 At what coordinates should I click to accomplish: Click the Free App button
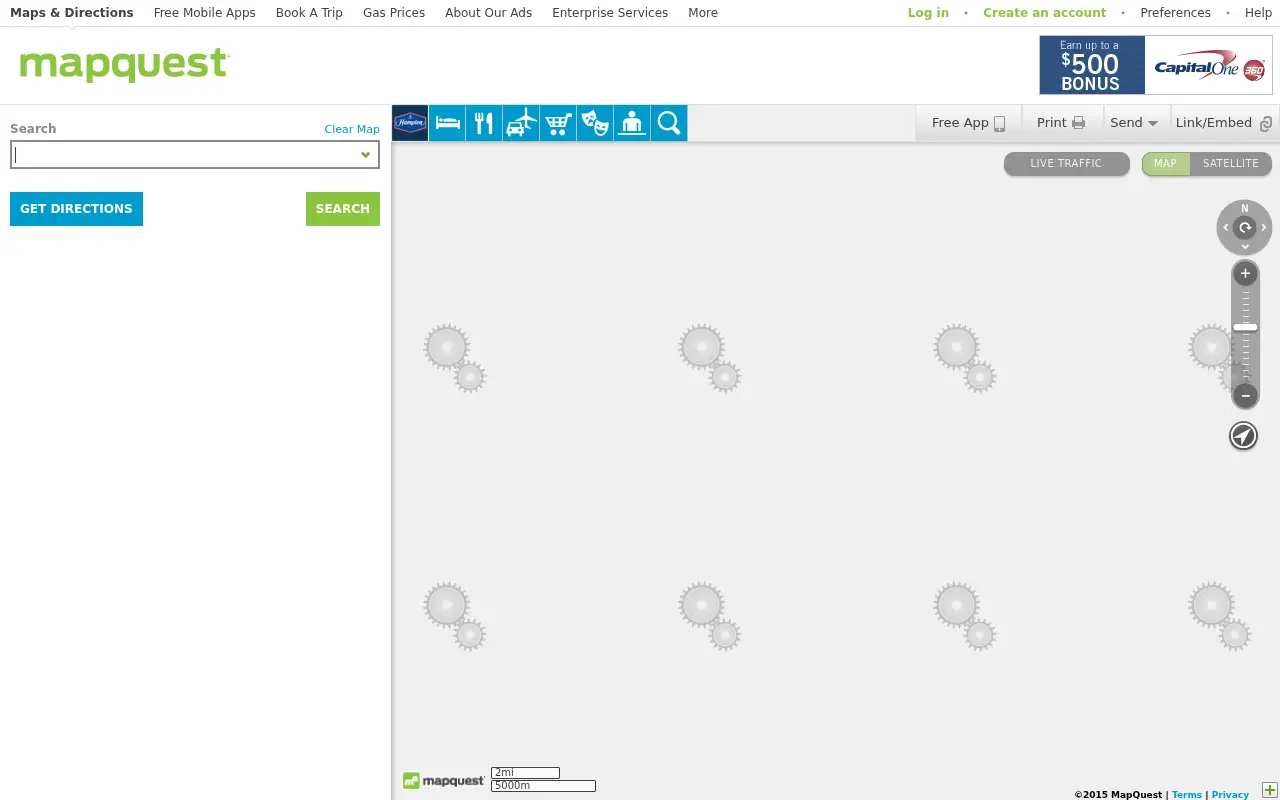pyautogui.click(x=968, y=123)
